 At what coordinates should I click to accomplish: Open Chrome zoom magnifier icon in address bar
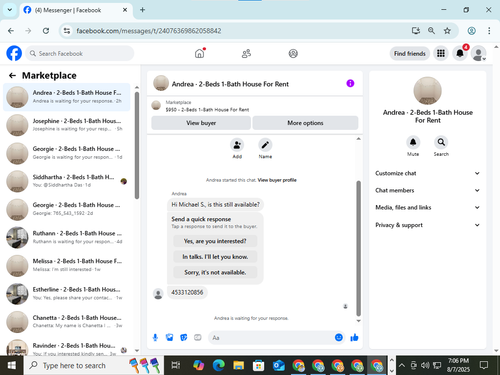pos(431,31)
